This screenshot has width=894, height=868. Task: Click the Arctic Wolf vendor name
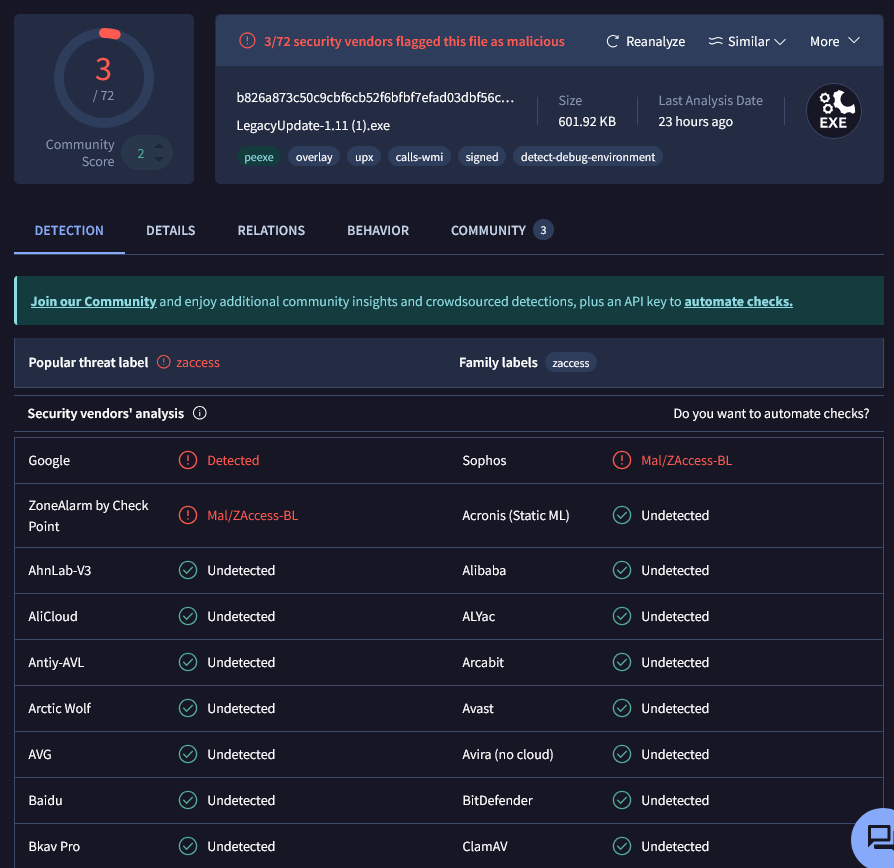click(59, 708)
